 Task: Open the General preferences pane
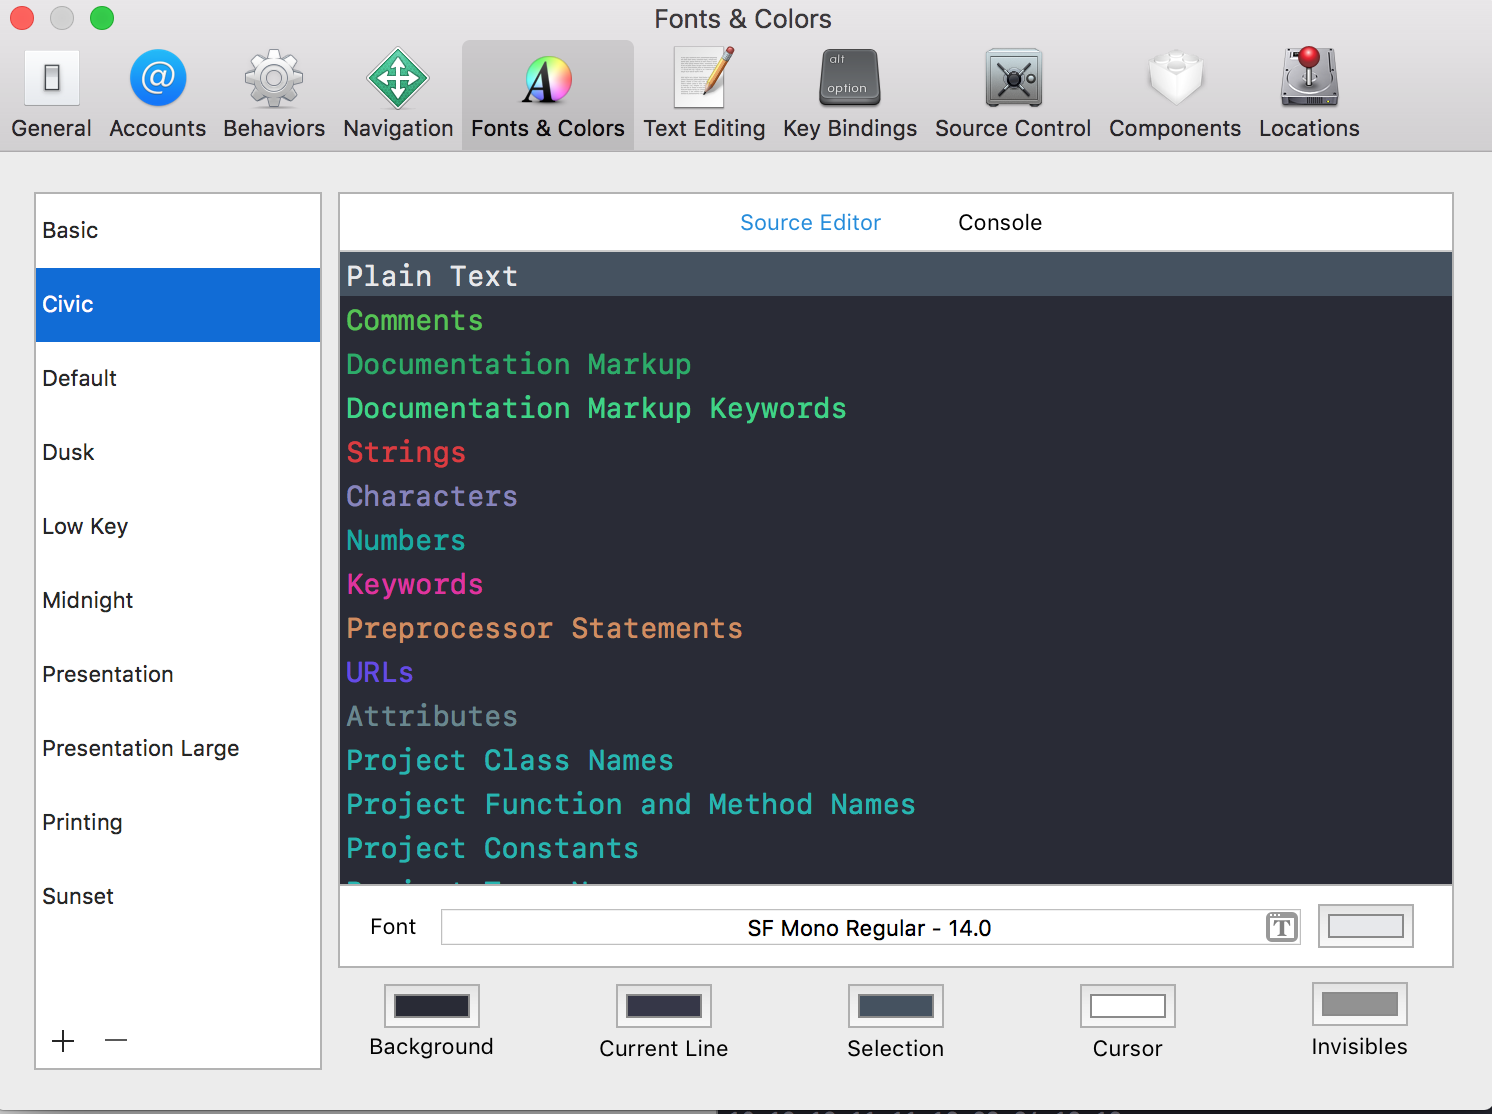pyautogui.click(x=51, y=95)
